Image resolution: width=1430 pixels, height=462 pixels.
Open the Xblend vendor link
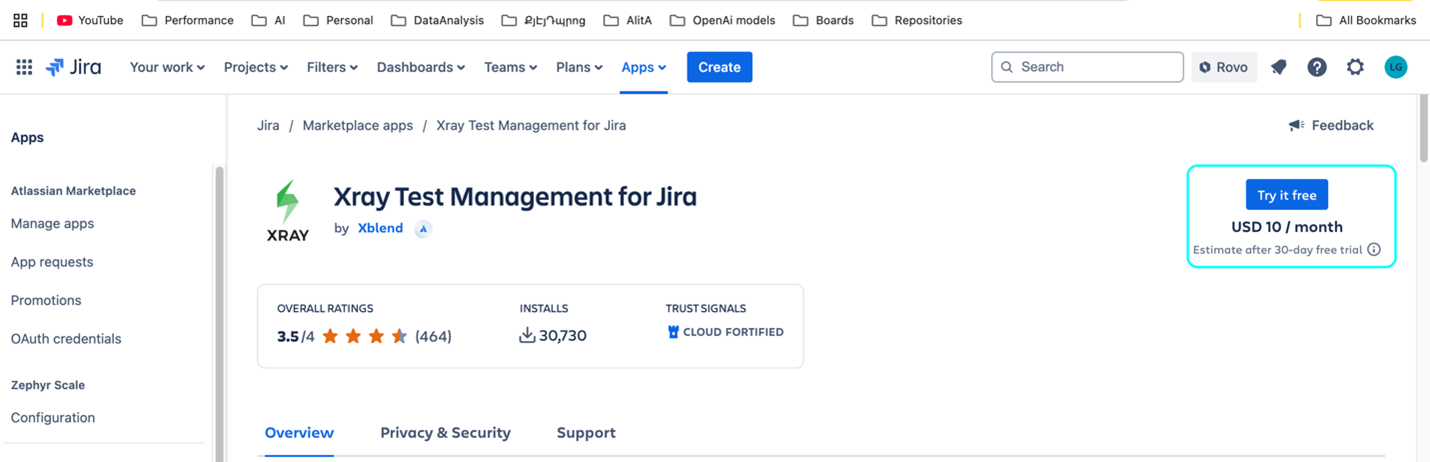(380, 228)
